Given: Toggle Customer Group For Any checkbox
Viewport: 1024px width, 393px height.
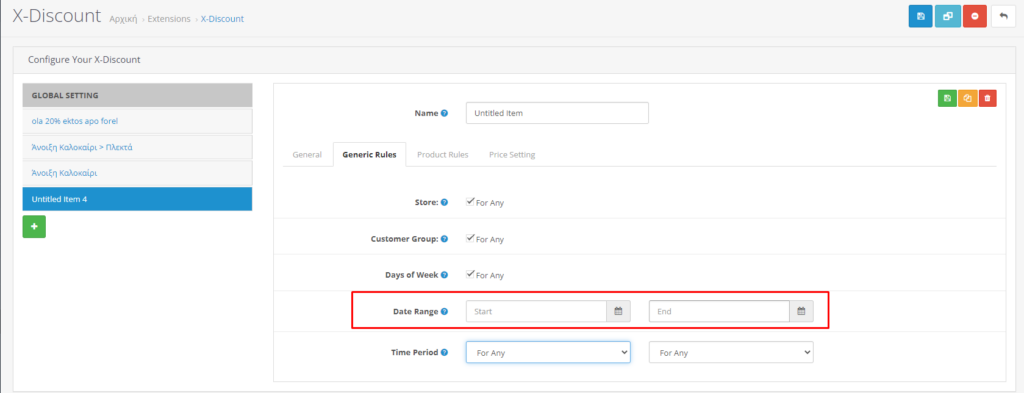Looking at the screenshot, I should click(x=470, y=238).
